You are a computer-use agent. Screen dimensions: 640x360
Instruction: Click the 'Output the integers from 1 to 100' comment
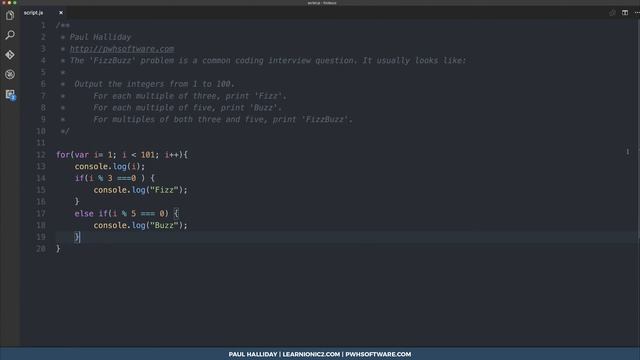pos(154,84)
